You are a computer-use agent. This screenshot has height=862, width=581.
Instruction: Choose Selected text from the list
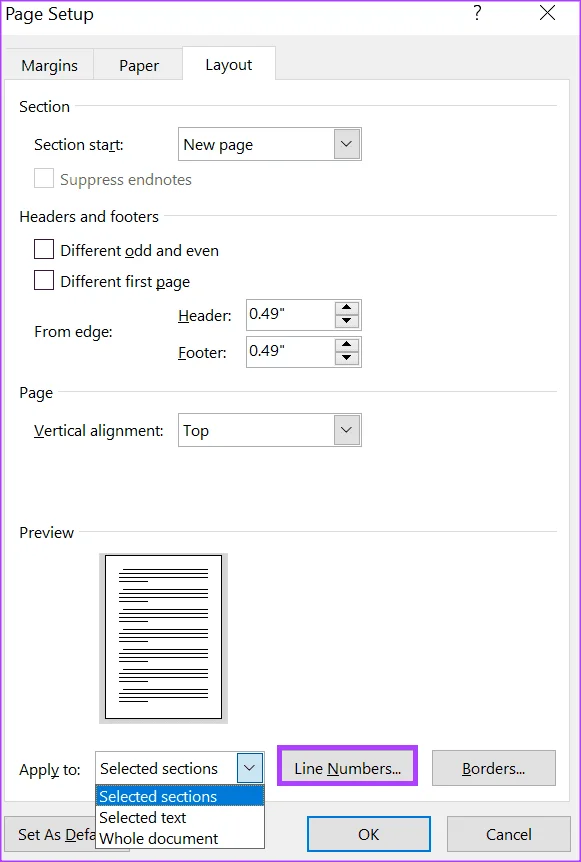pos(180,817)
